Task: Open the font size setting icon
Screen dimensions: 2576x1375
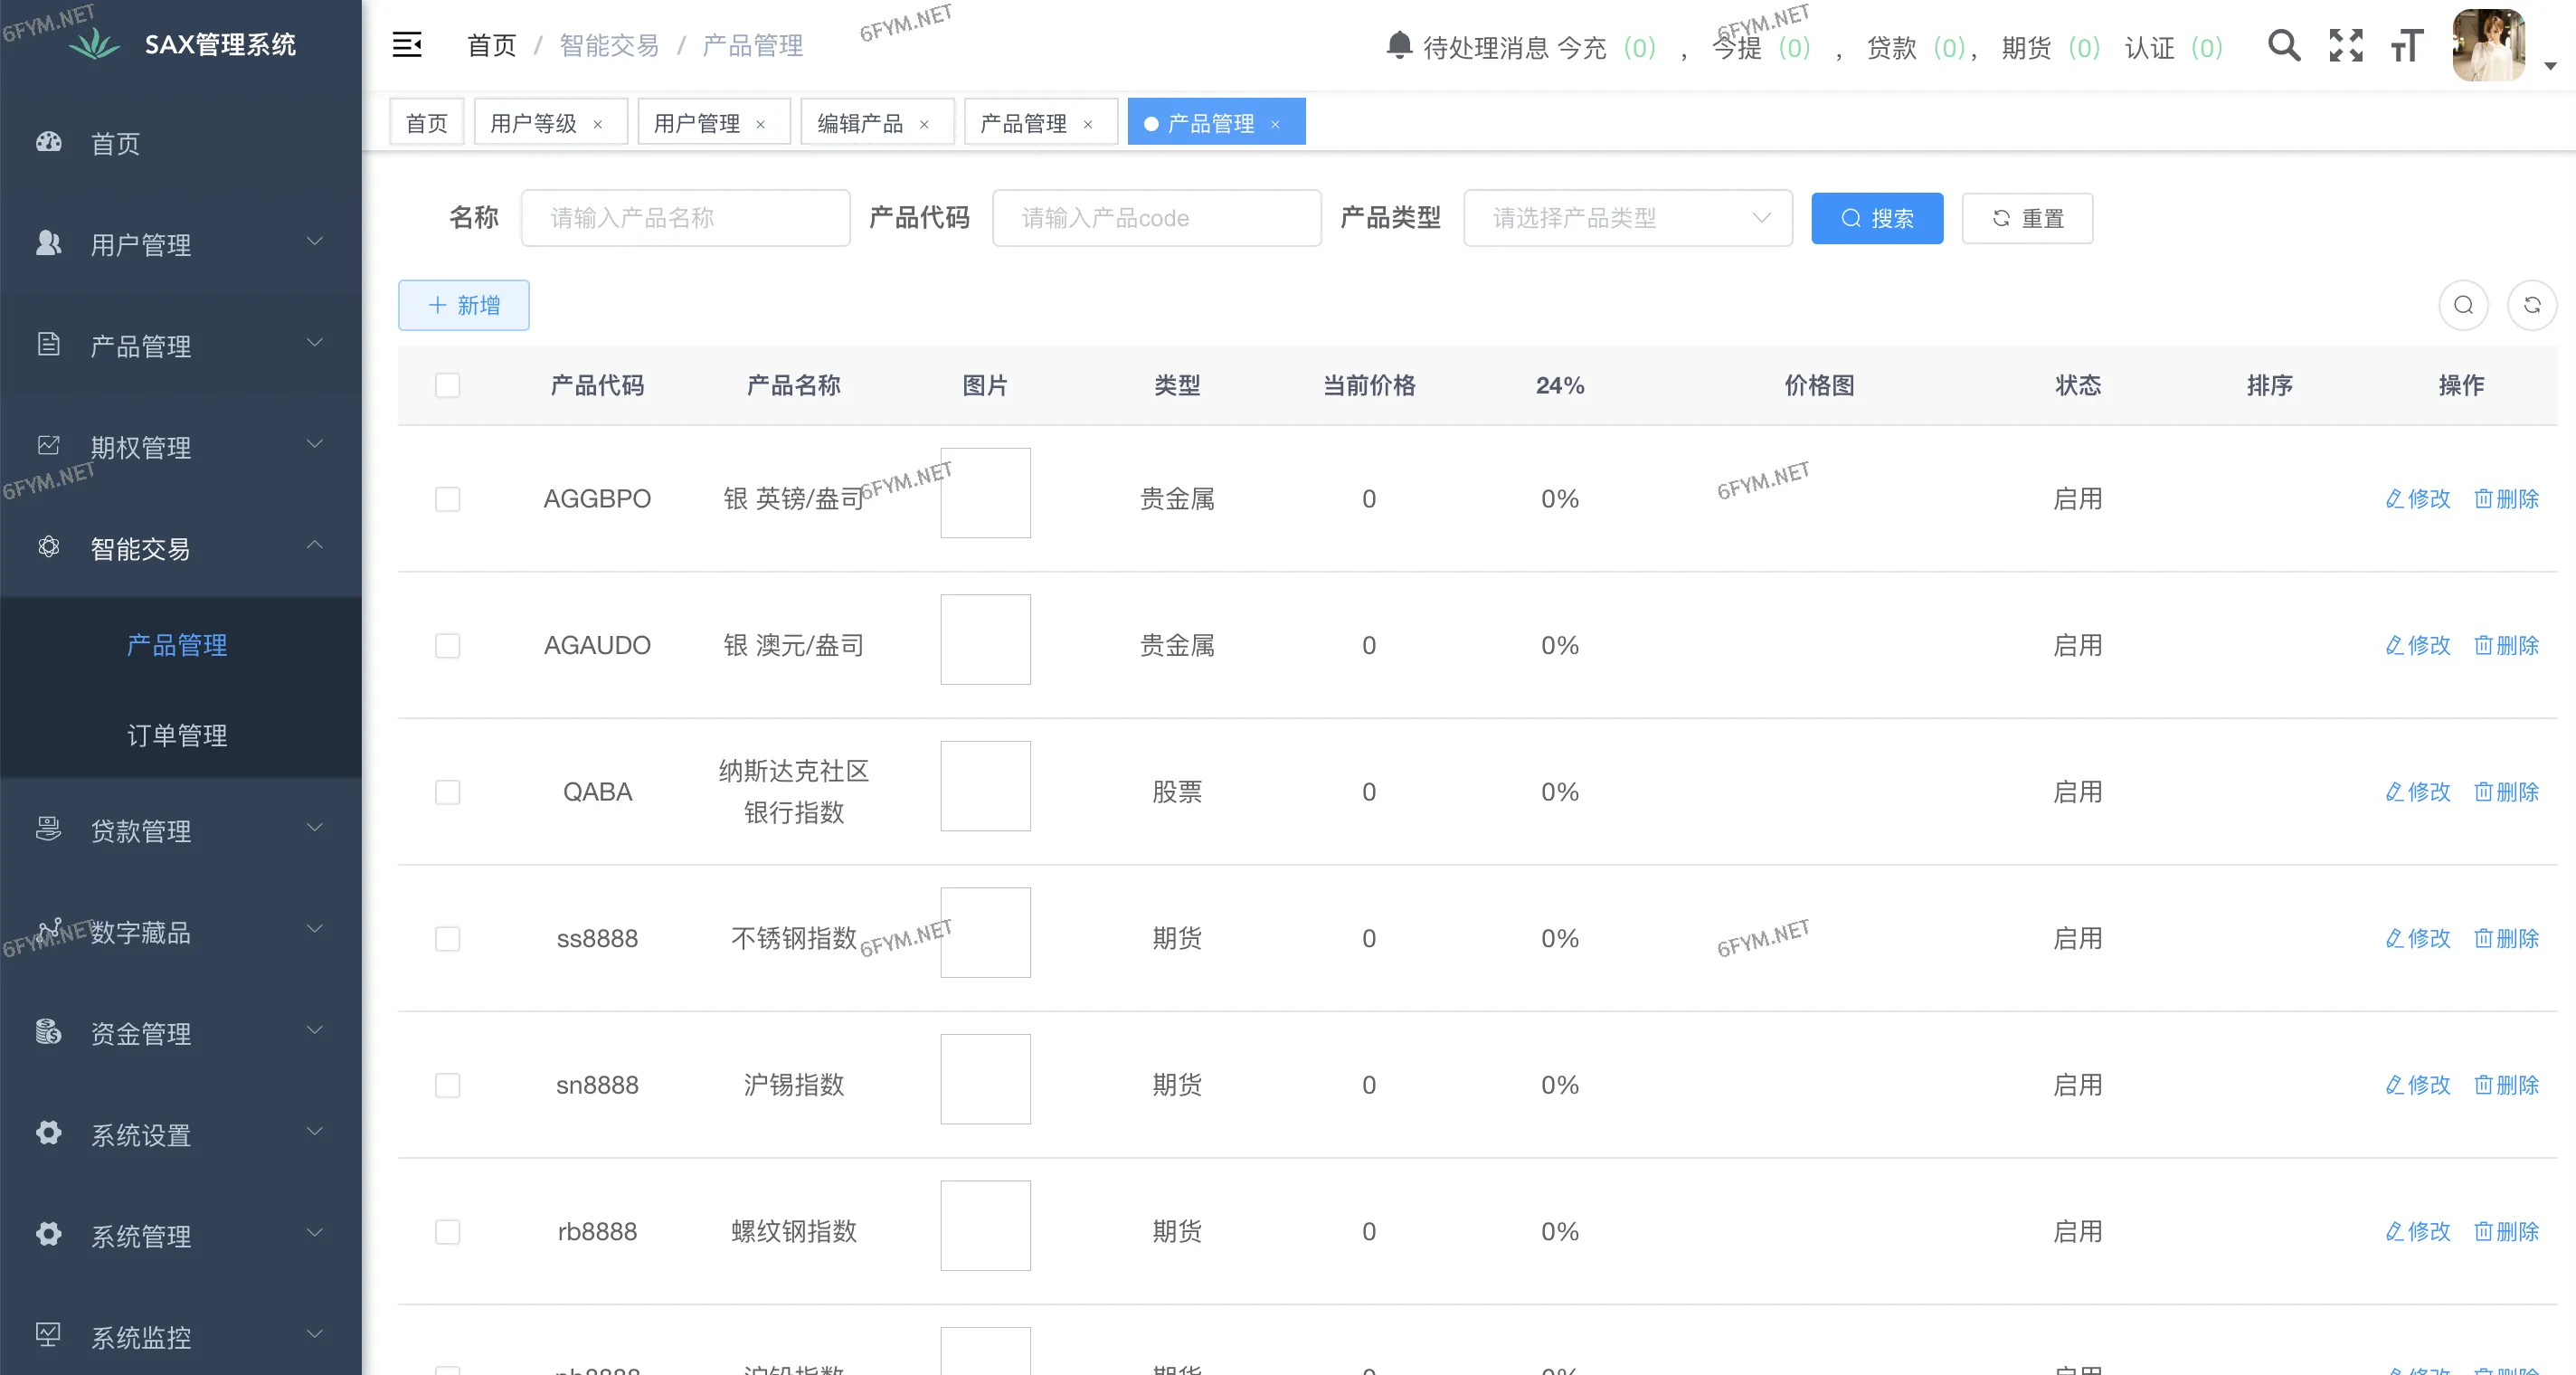Action: [x=2407, y=46]
